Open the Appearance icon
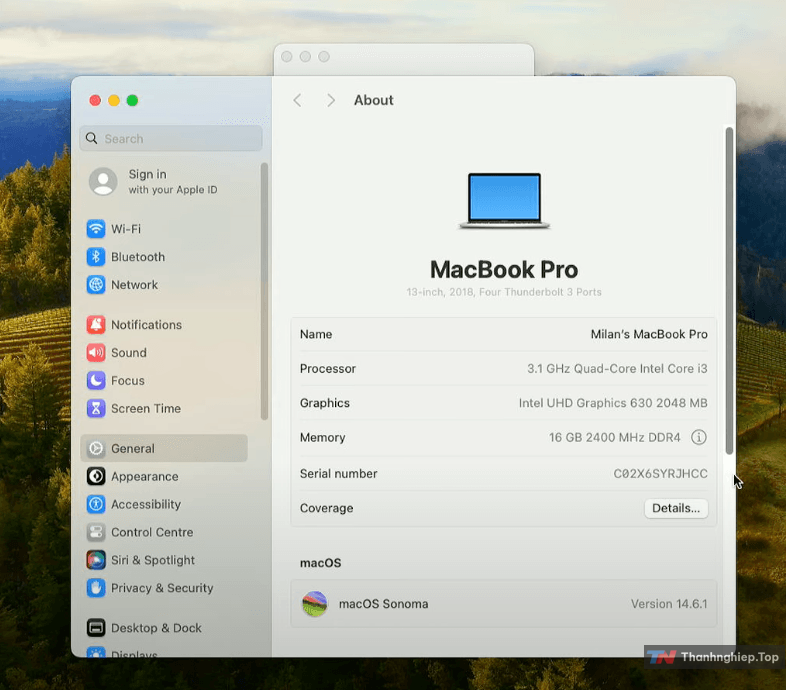 (x=96, y=476)
